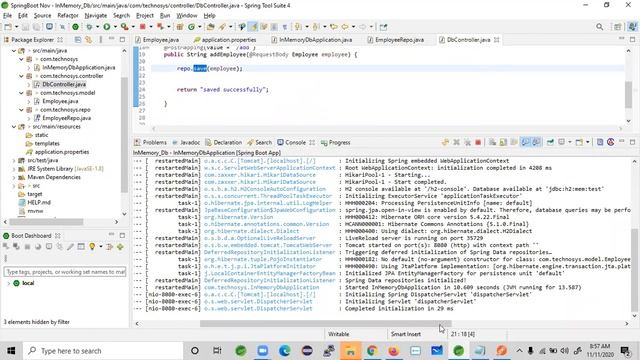This screenshot has width=640, height=360.
Task: Open the Refactor menu
Action: (x=68, y=16)
